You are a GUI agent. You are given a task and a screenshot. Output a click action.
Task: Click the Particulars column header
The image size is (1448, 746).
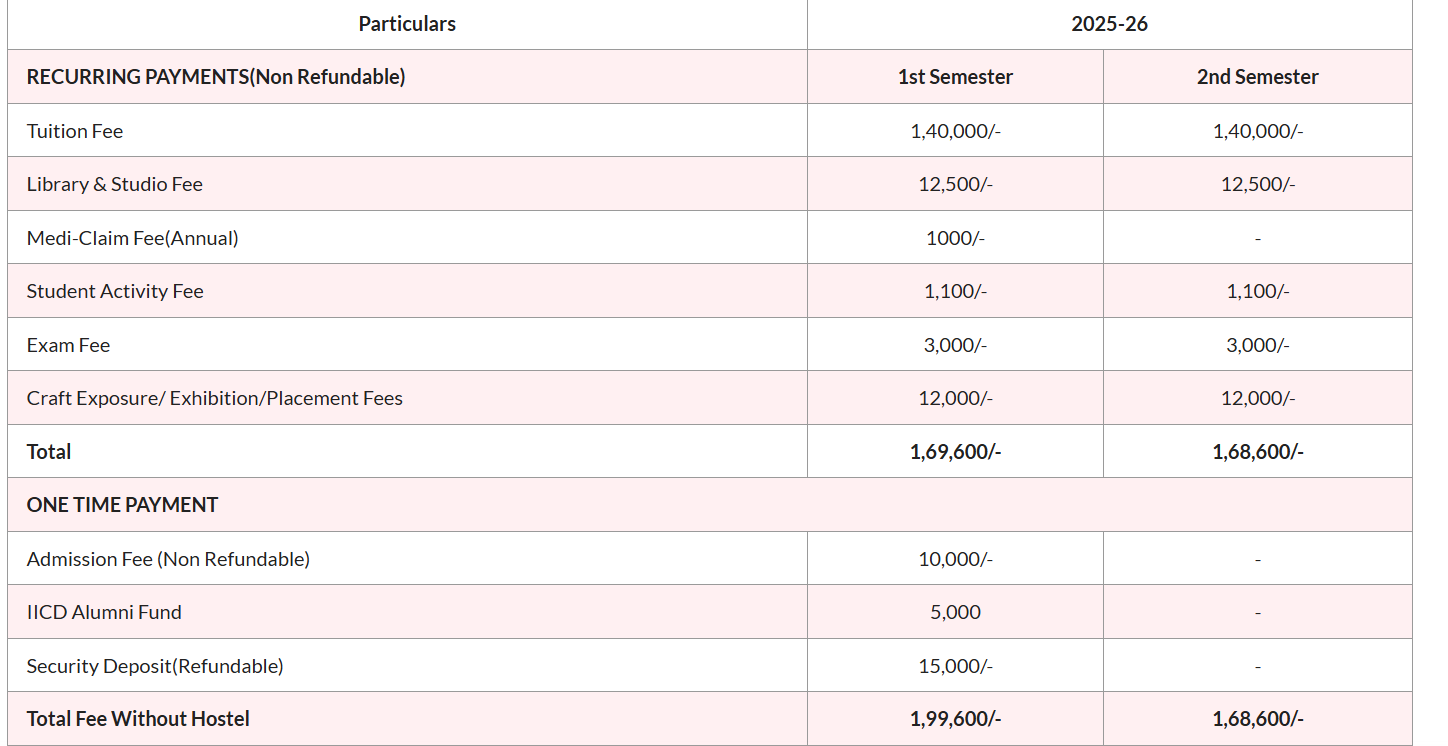coord(407,24)
